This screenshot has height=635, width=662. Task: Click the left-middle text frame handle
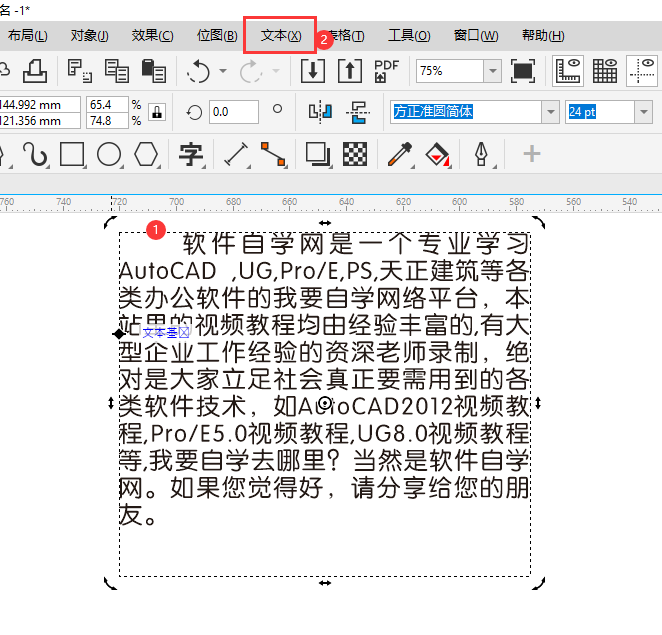coord(111,404)
